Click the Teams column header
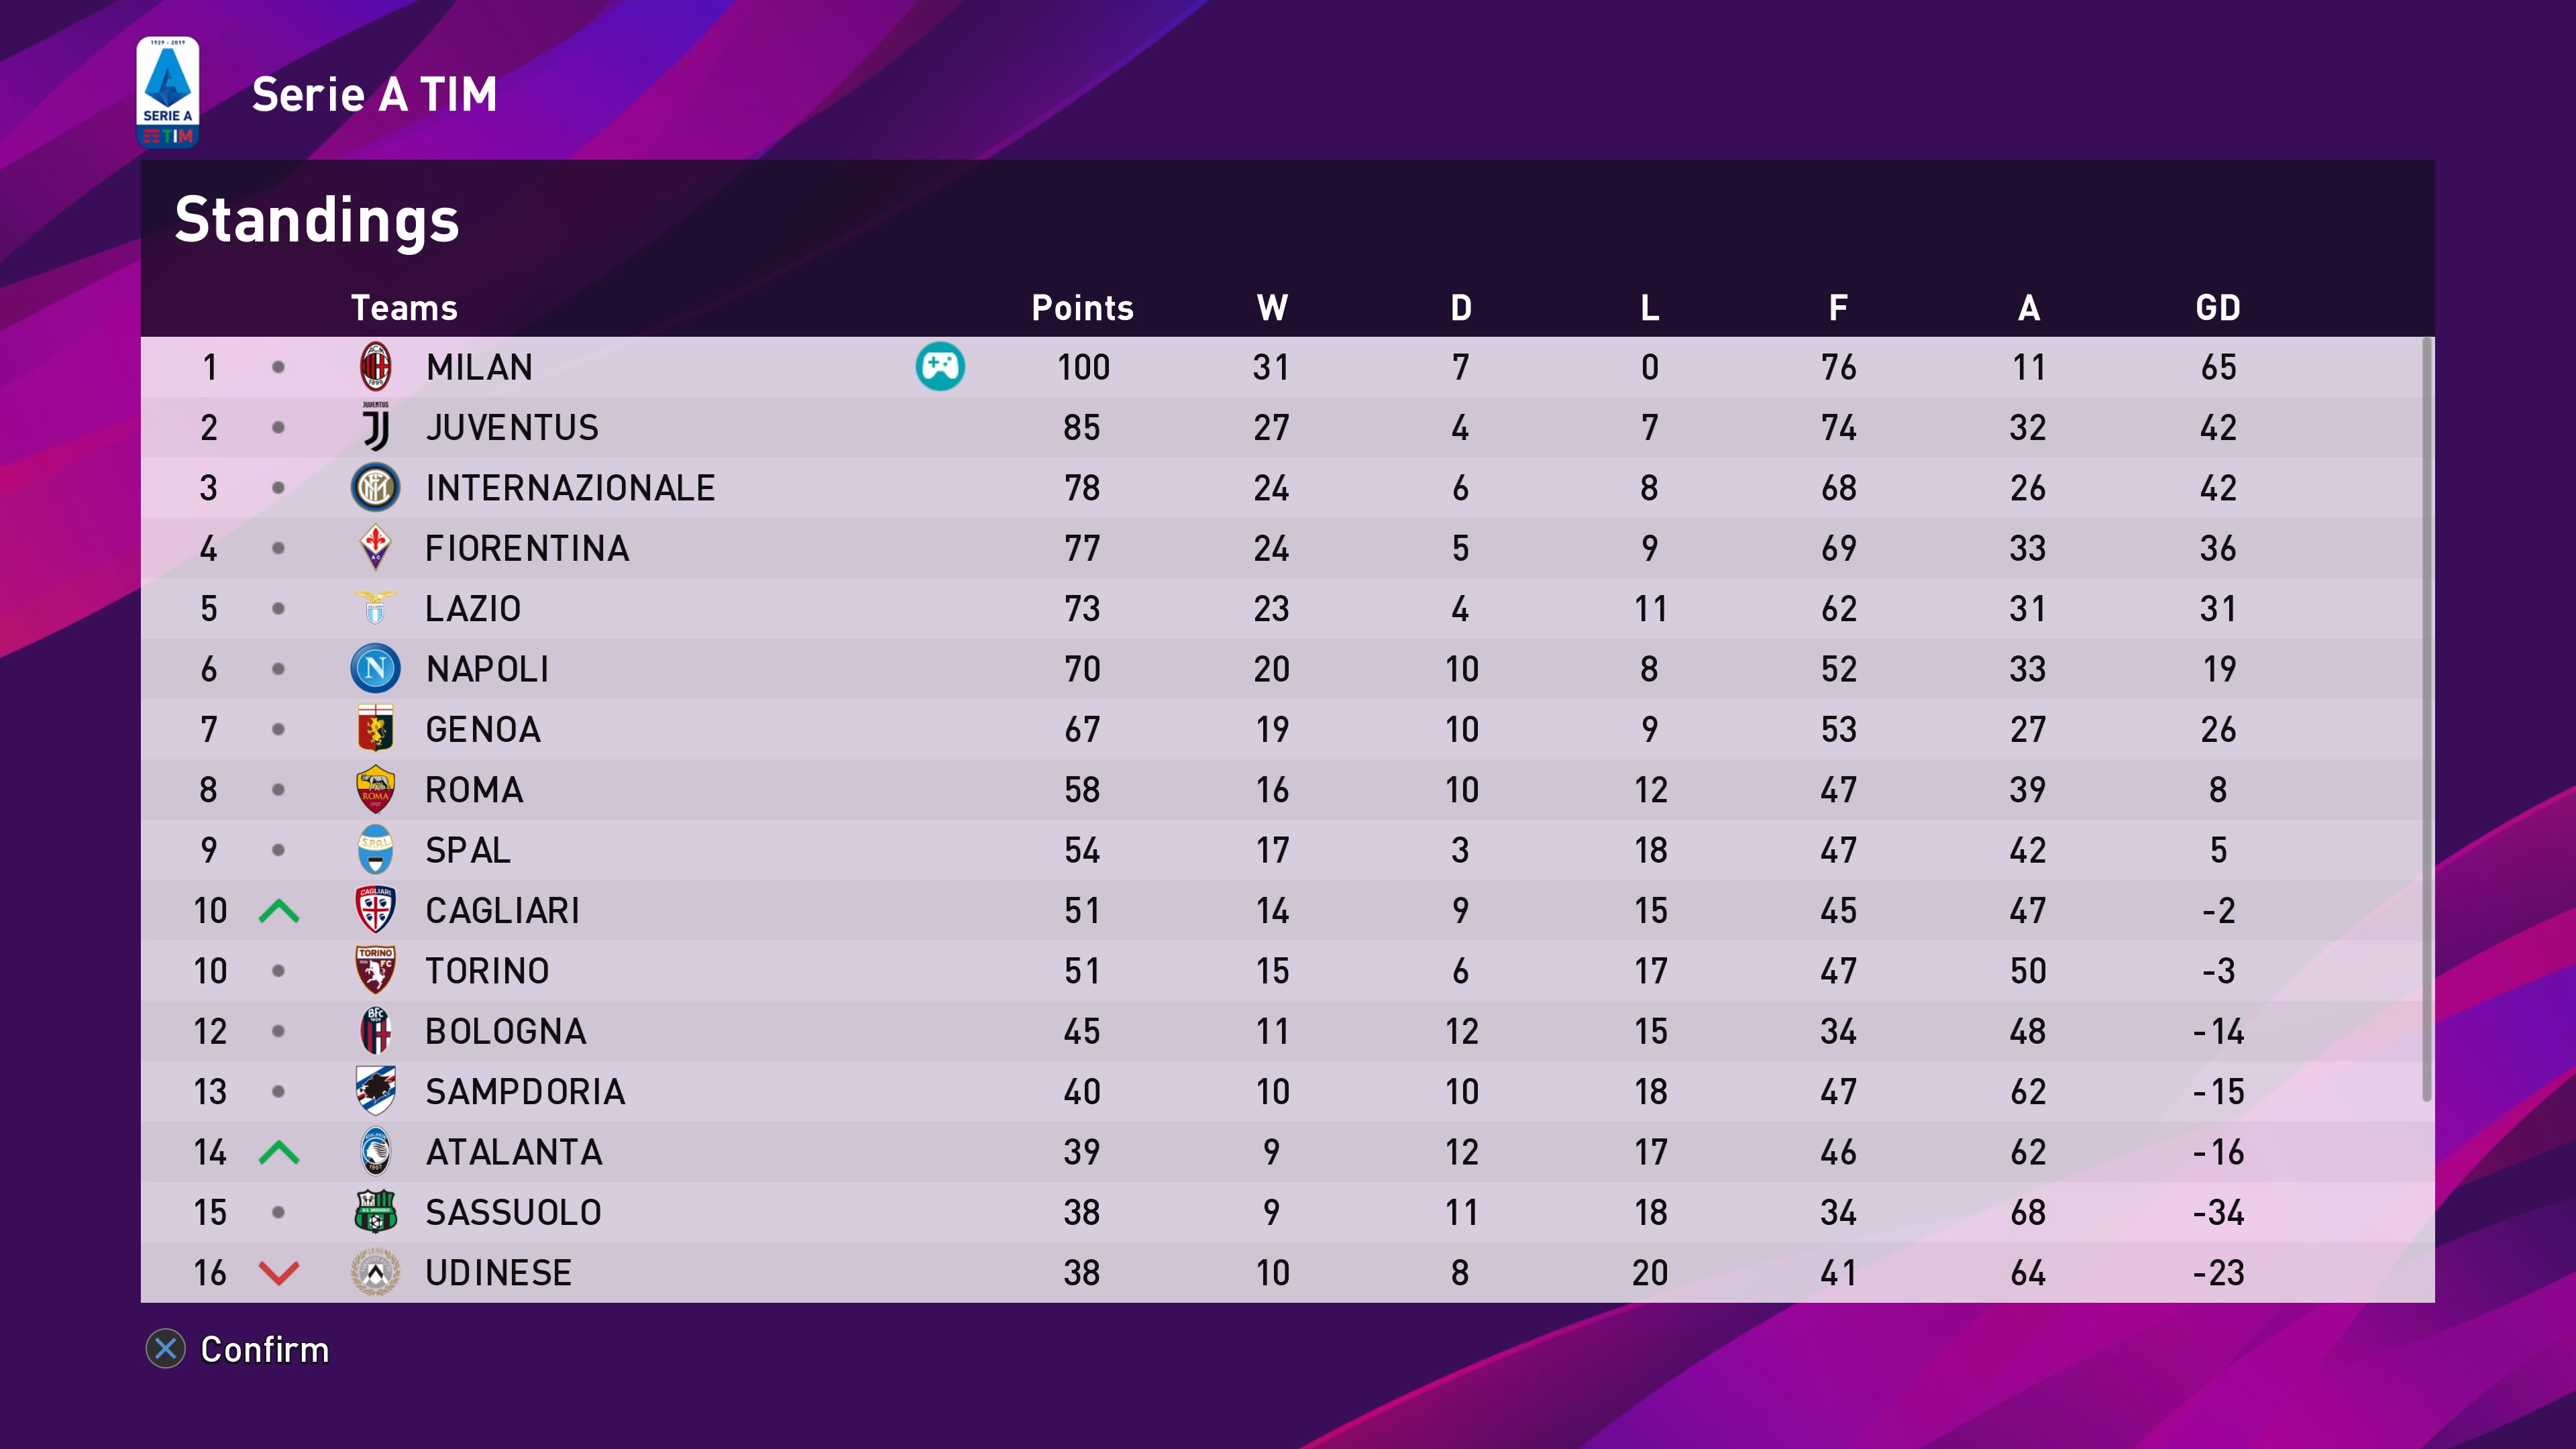 coord(404,308)
